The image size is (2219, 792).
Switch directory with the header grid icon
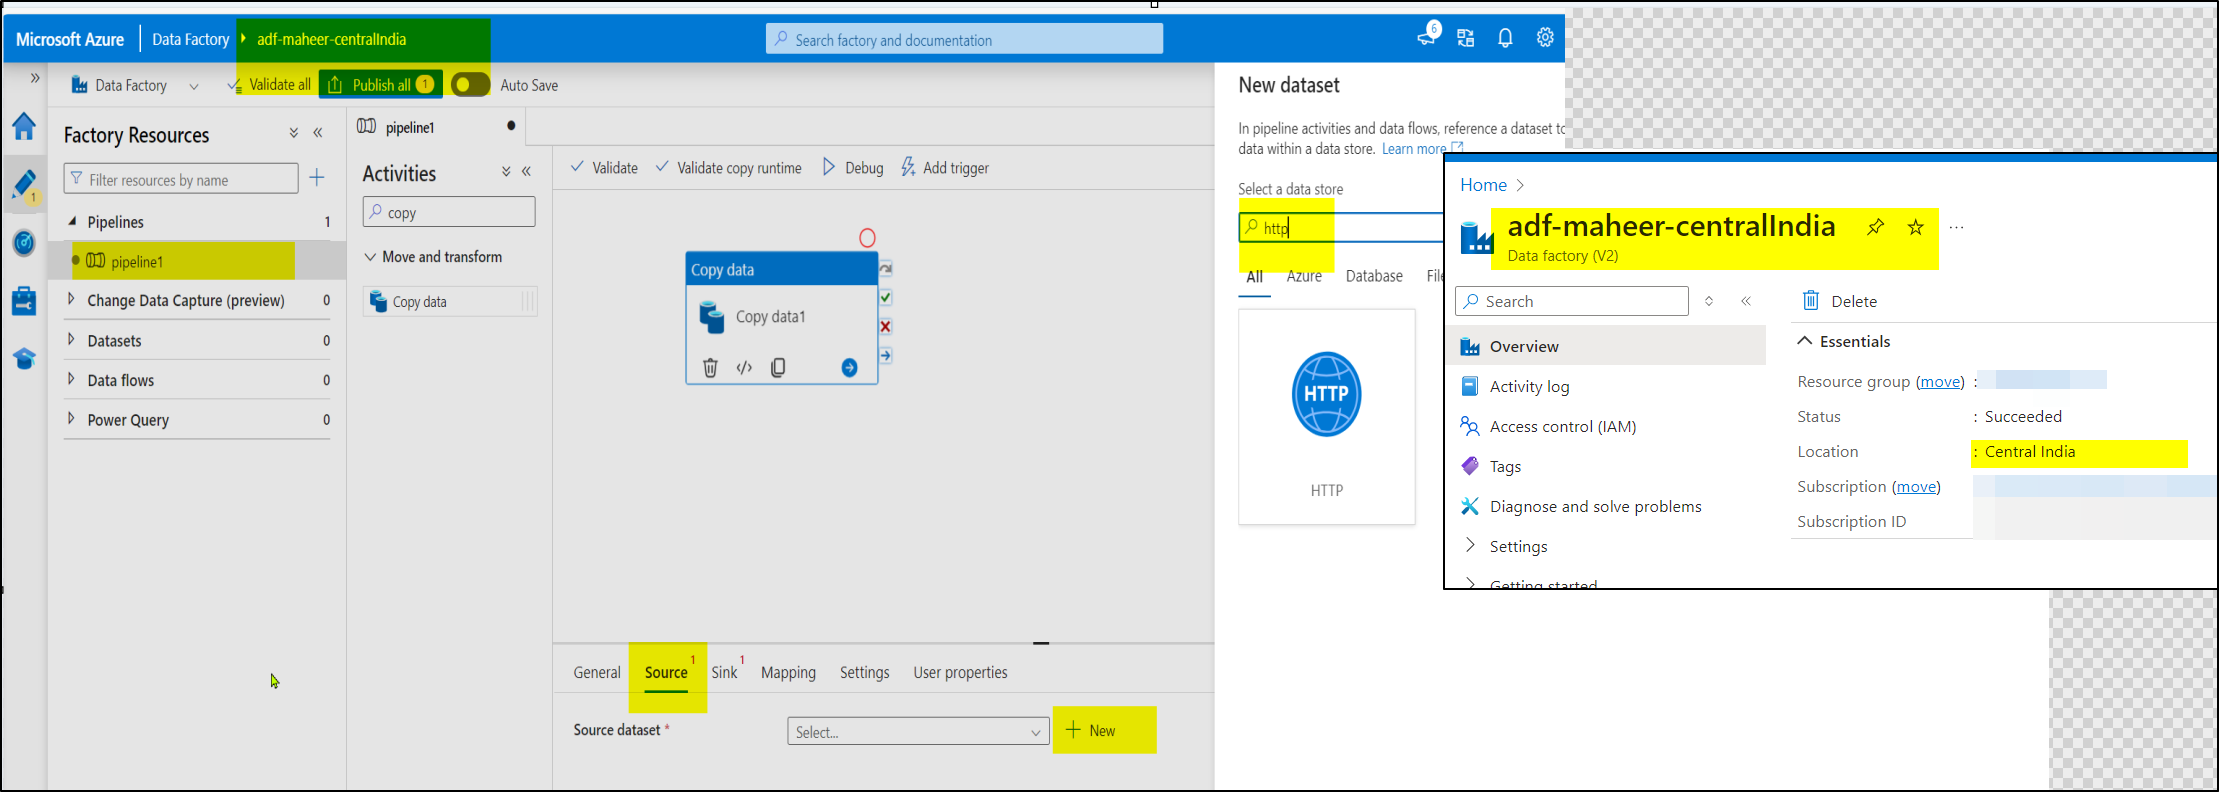(1466, 38)
